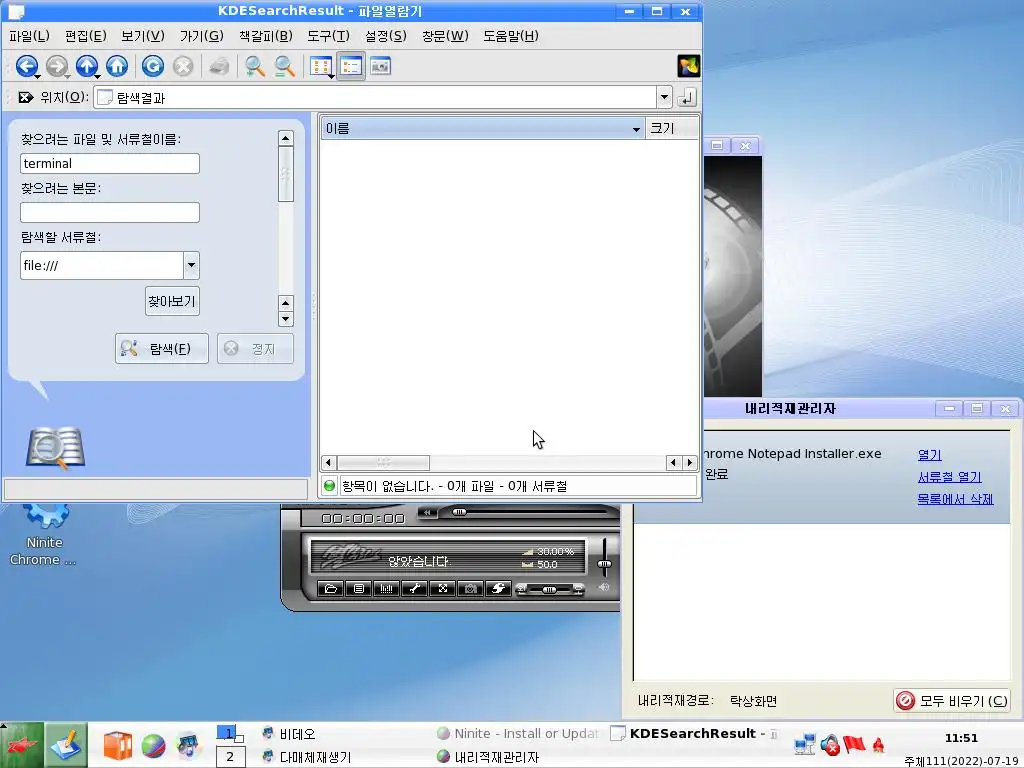Open the 도움말(H) menu
1024x768 pixels.
click(x=511, y=36)
